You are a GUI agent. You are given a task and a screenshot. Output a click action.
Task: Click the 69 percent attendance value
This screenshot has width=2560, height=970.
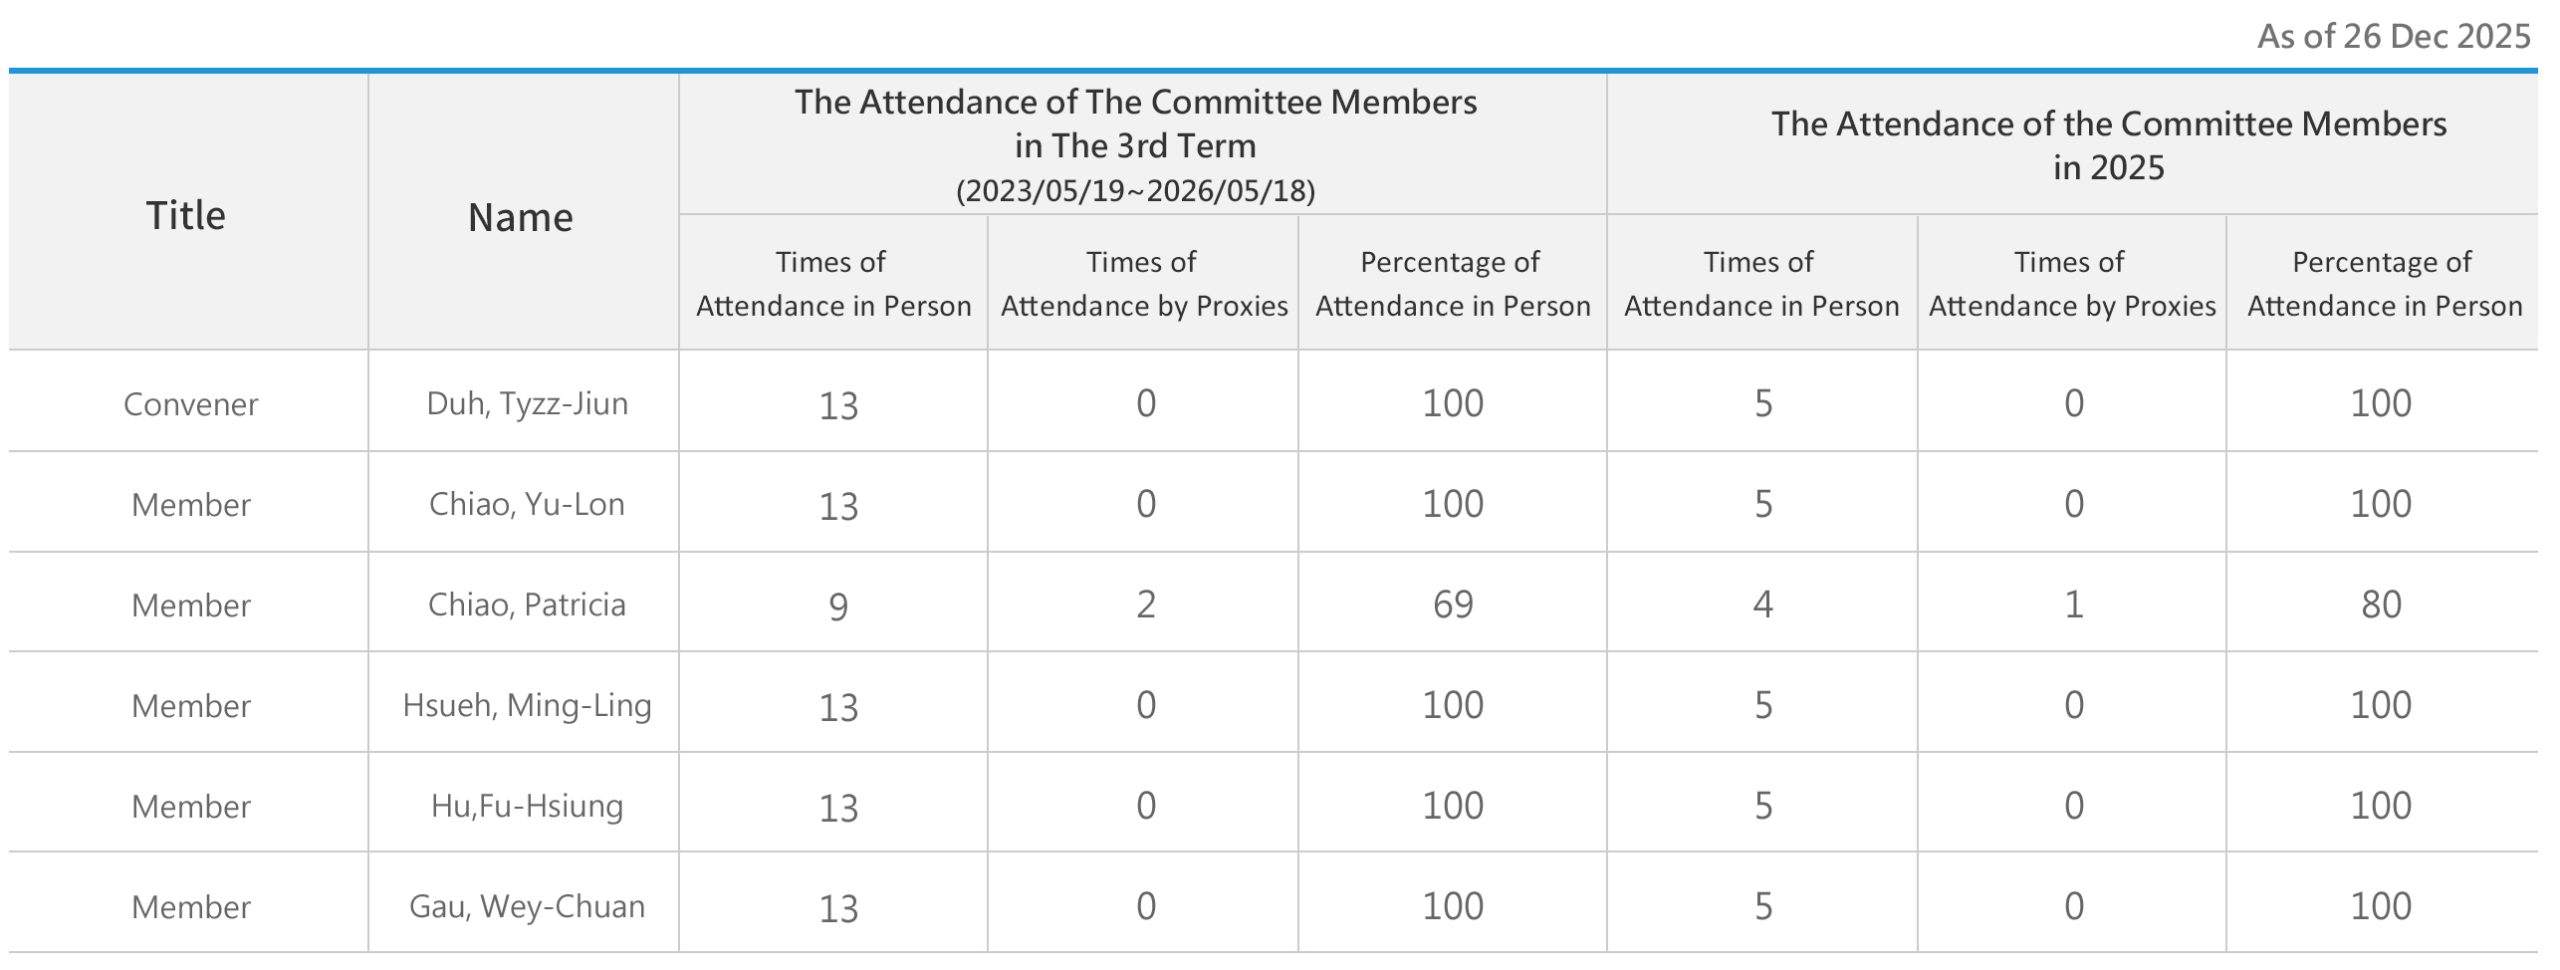tap(1452, 604)
